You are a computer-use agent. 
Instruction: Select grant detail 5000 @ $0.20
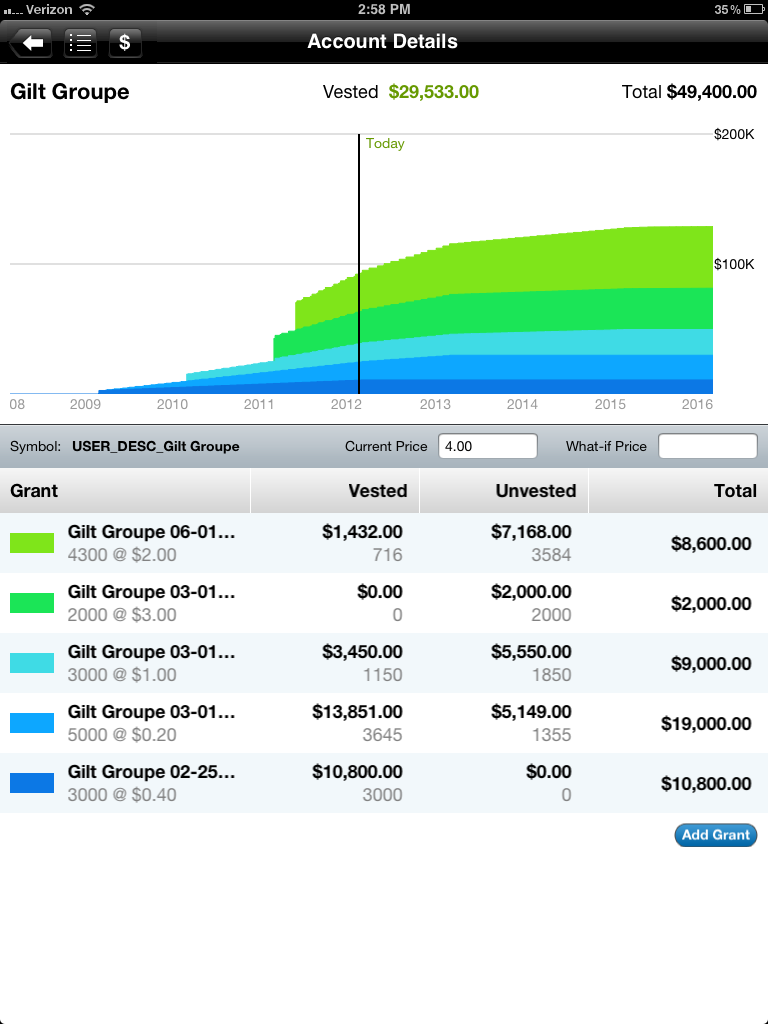click(x=122, y=735)
